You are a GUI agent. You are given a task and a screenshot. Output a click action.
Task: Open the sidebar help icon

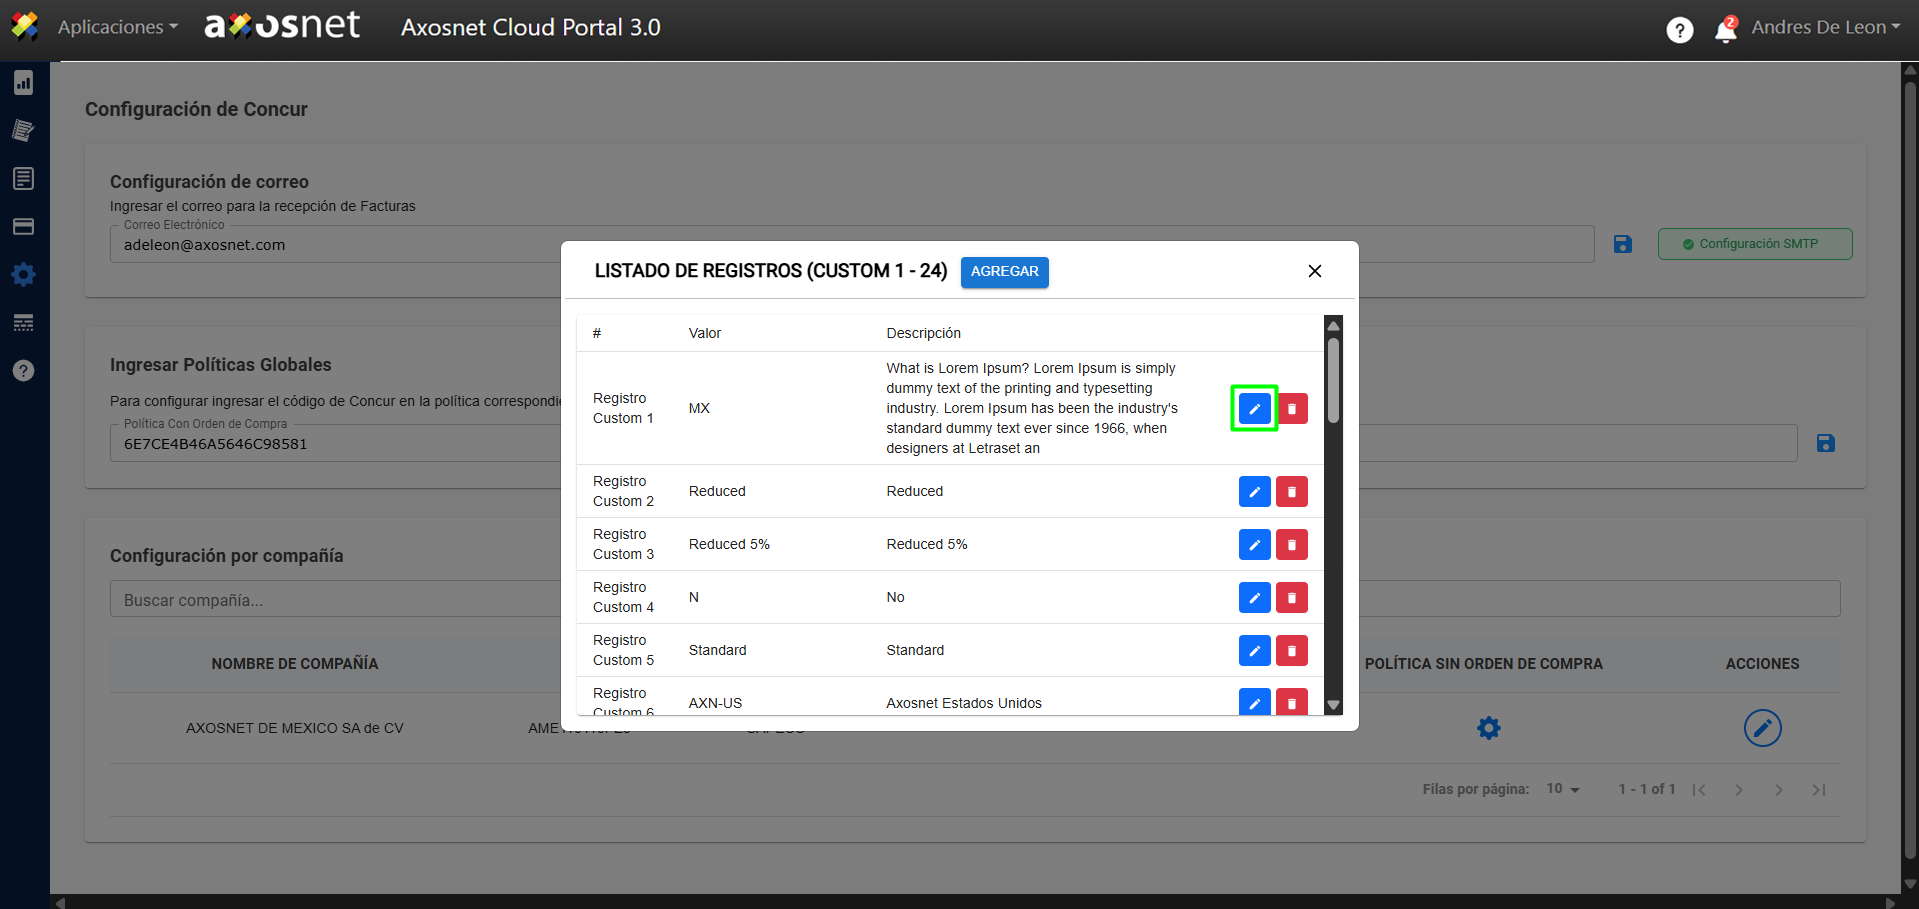click(x=24, y=370)
